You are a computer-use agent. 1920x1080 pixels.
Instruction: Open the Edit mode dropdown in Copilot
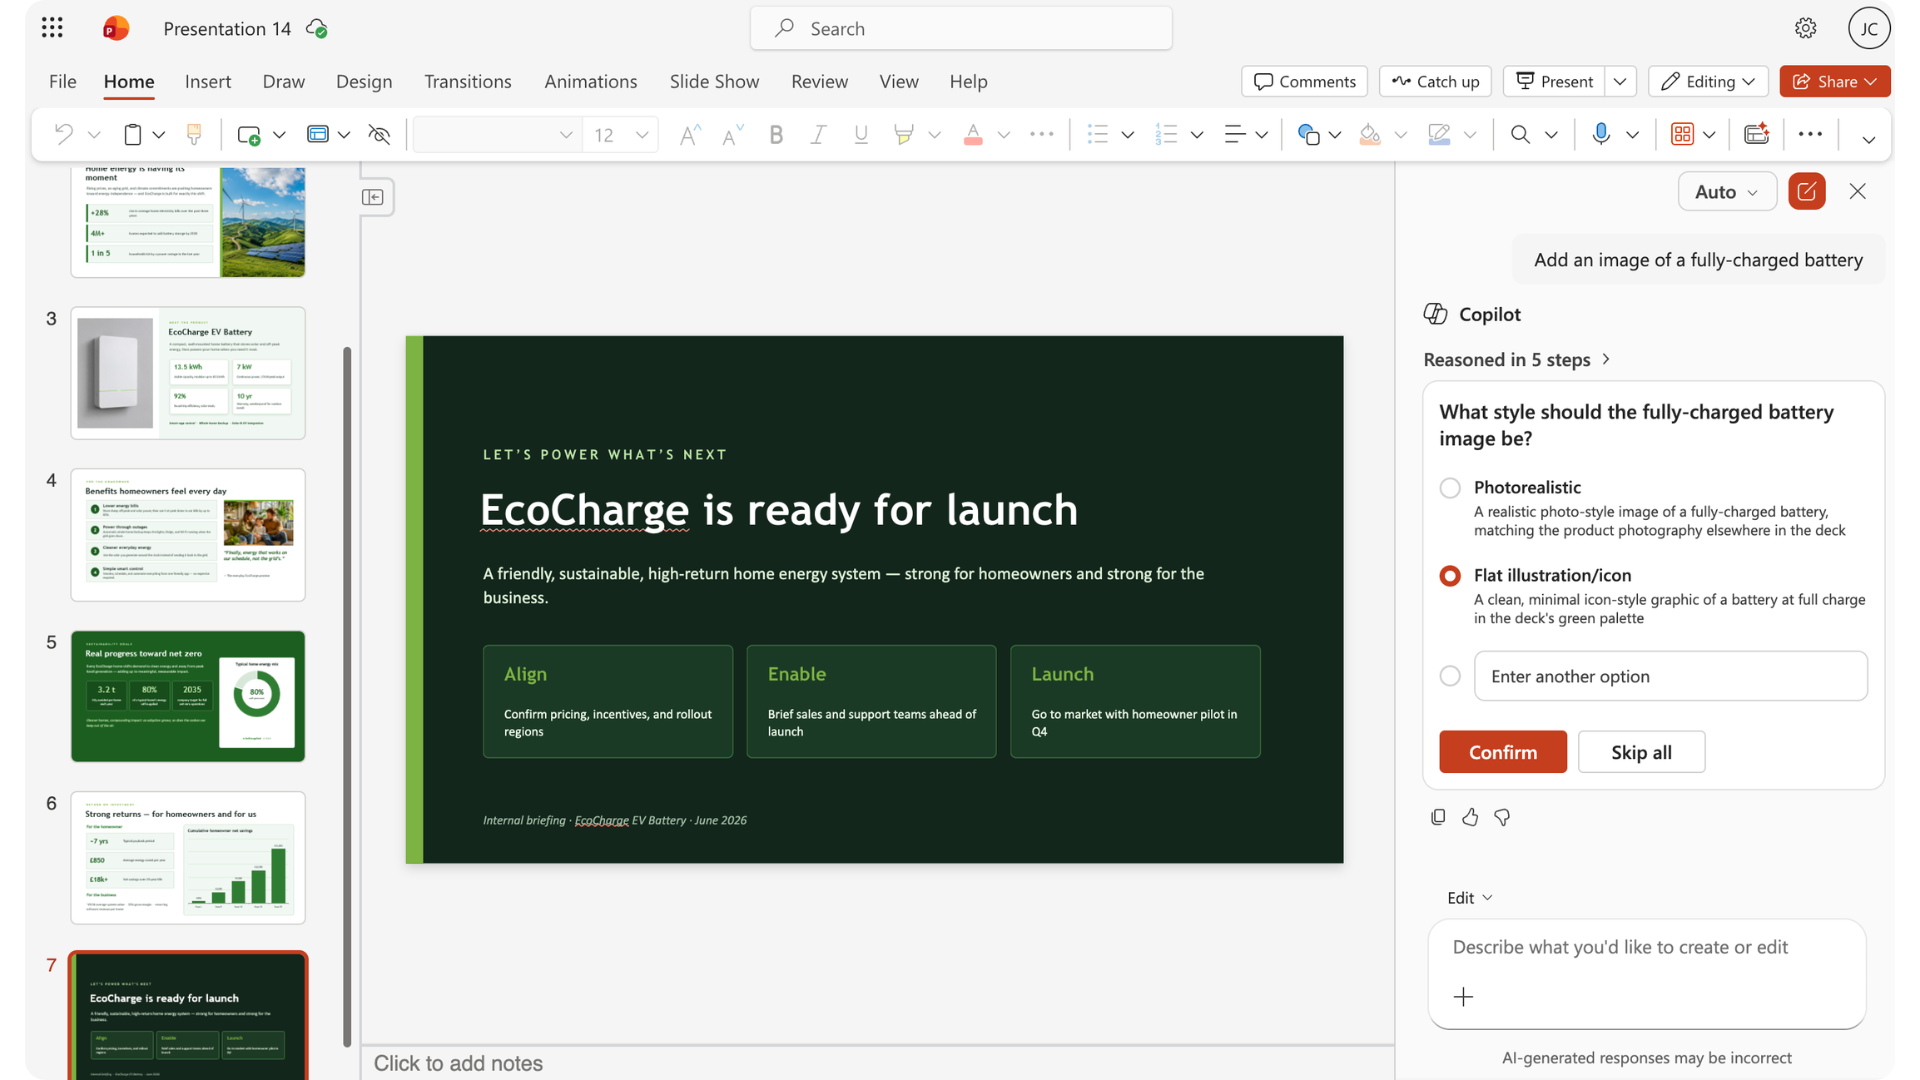pyautogui.click(x=1469, y=898)
